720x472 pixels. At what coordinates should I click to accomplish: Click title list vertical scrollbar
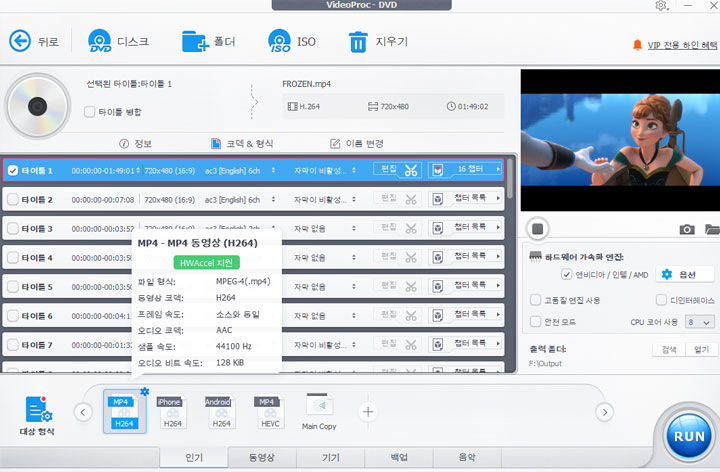pos(510,179)
